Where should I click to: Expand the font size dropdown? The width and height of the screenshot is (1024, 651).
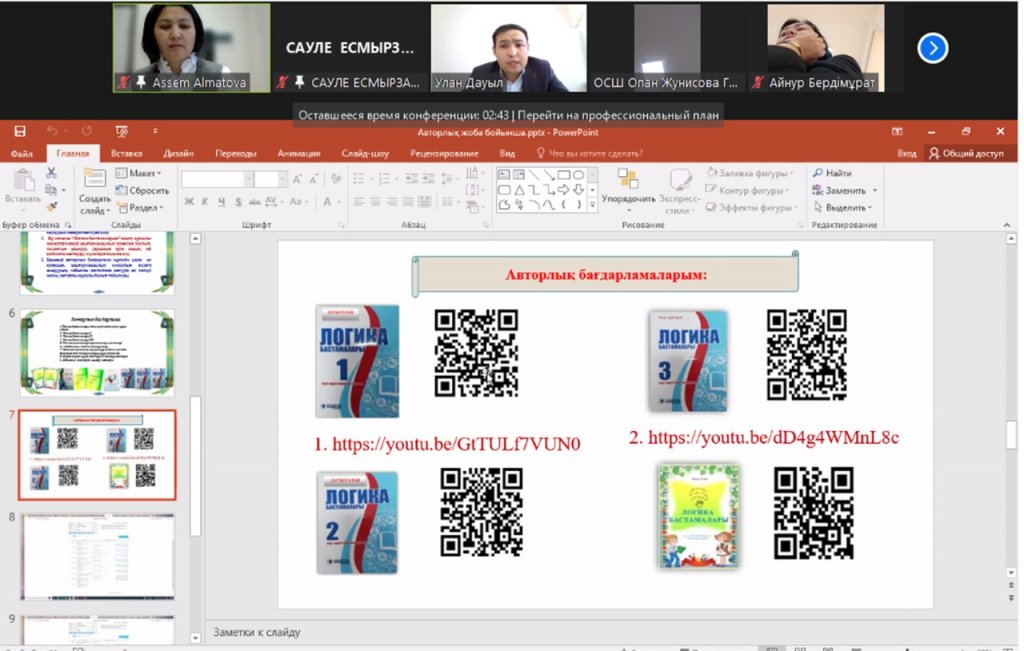click(283, 179)
